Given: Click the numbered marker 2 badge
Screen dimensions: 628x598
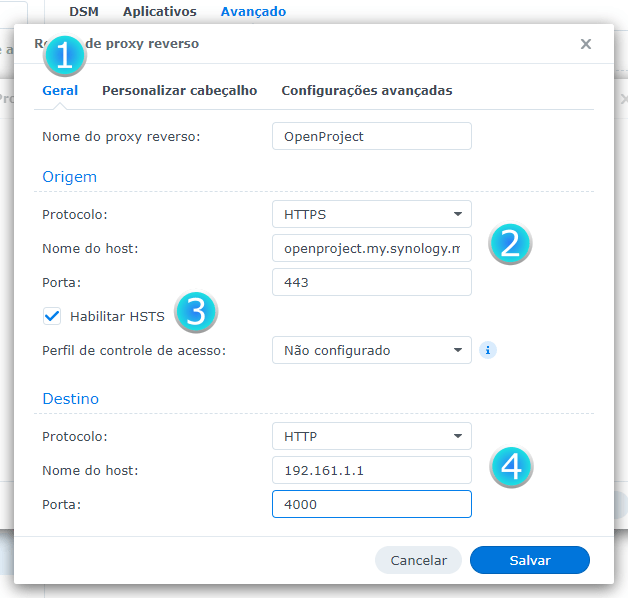Looking at the screenshot, I should [x=509, y=244].
